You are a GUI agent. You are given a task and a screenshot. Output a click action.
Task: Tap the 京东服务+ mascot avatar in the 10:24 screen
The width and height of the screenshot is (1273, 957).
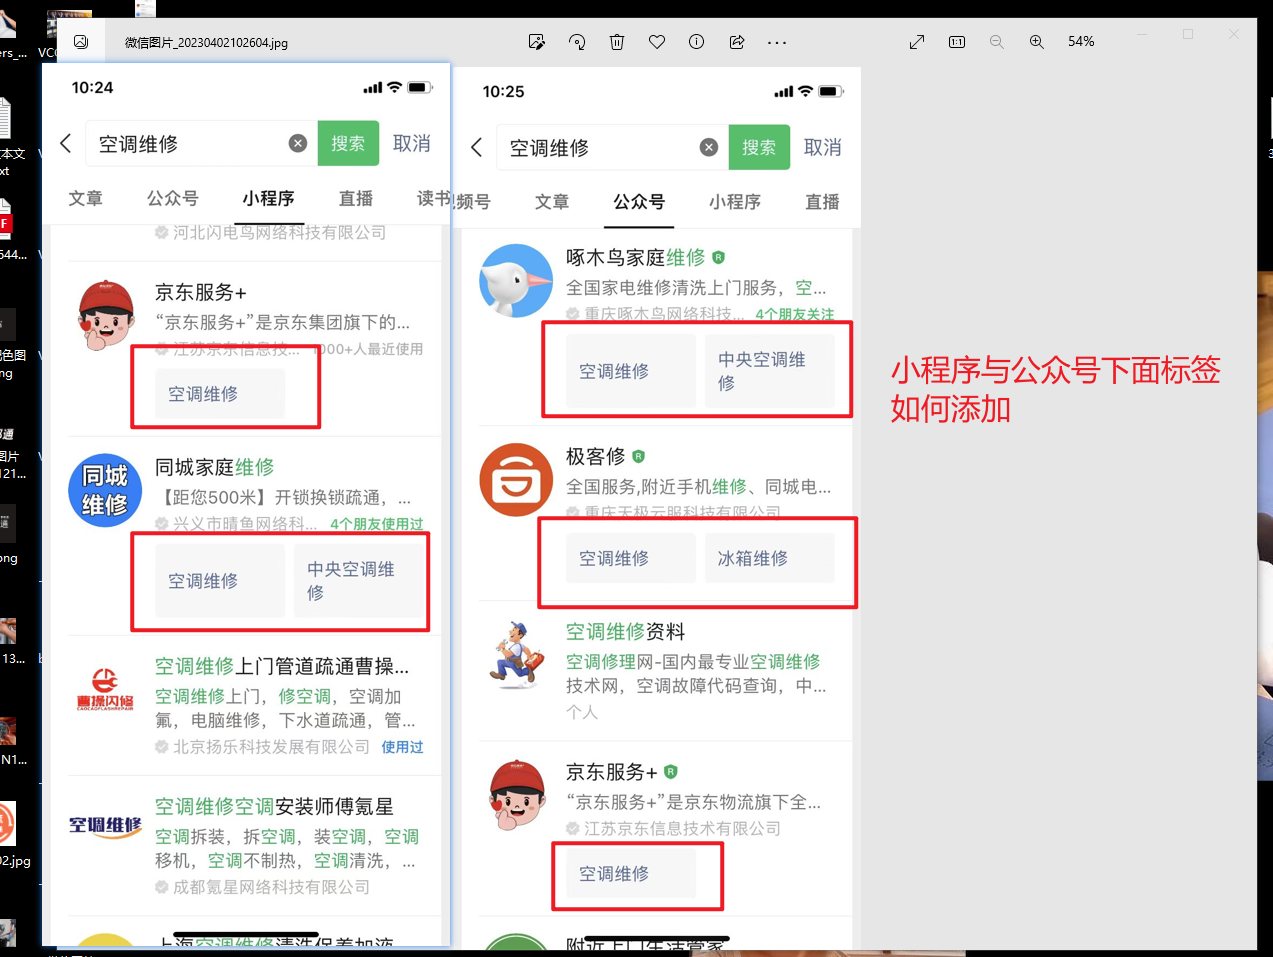pyautogui.click(x=106, y=316)
